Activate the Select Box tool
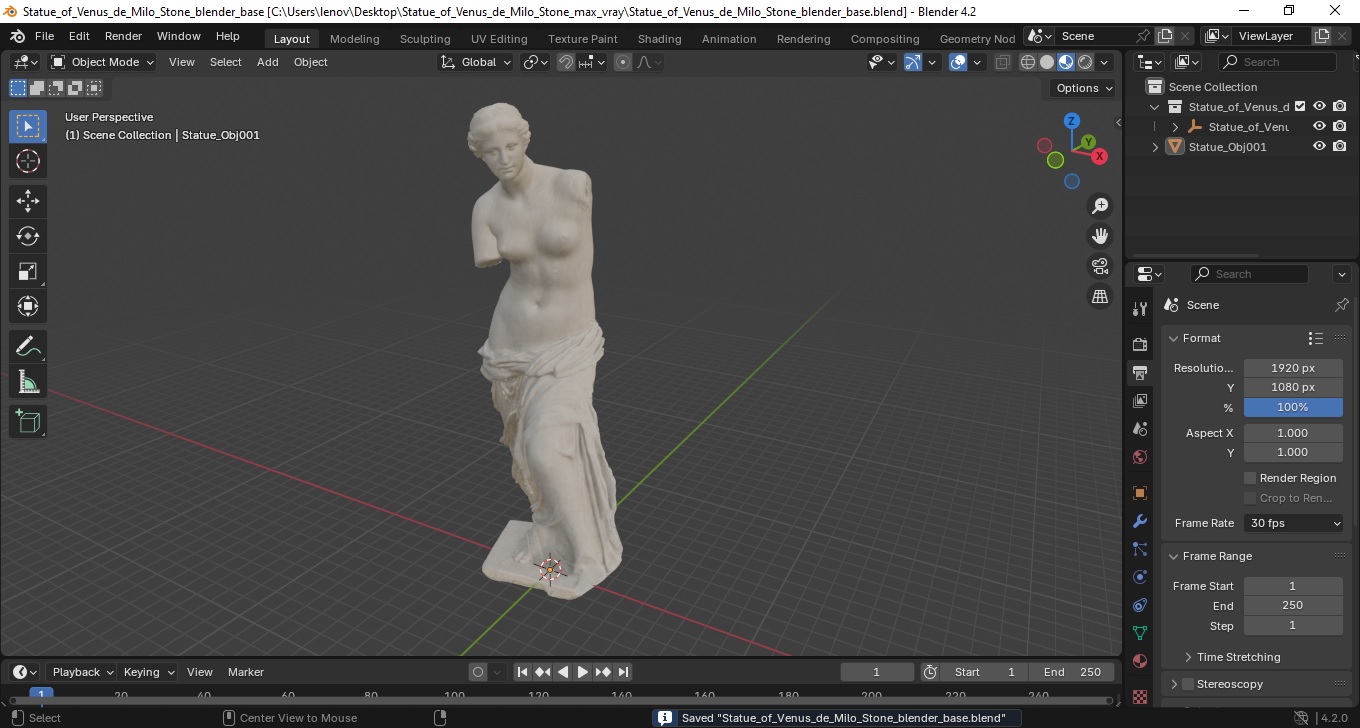This screenshot has height=728, width=1360. tap(28, 126)
